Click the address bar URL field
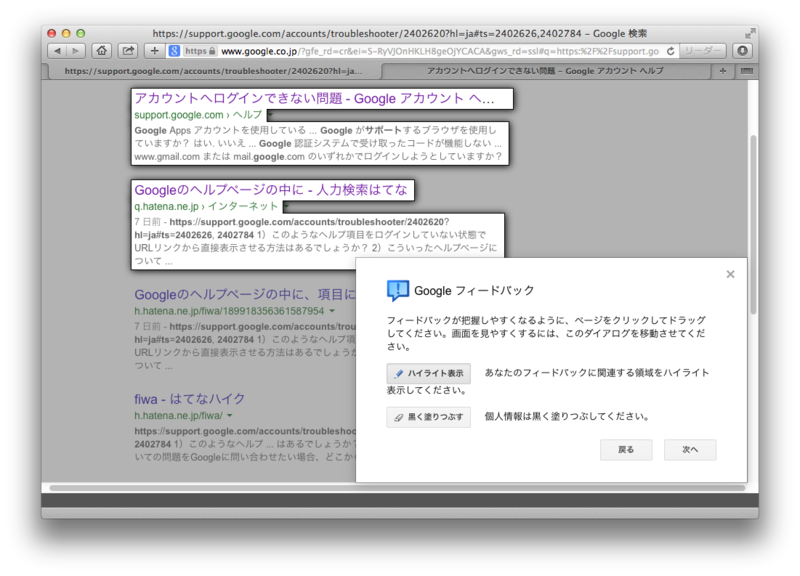Image resolution: width=800 pixels, height=576 pixels. [x=439, y=51]
